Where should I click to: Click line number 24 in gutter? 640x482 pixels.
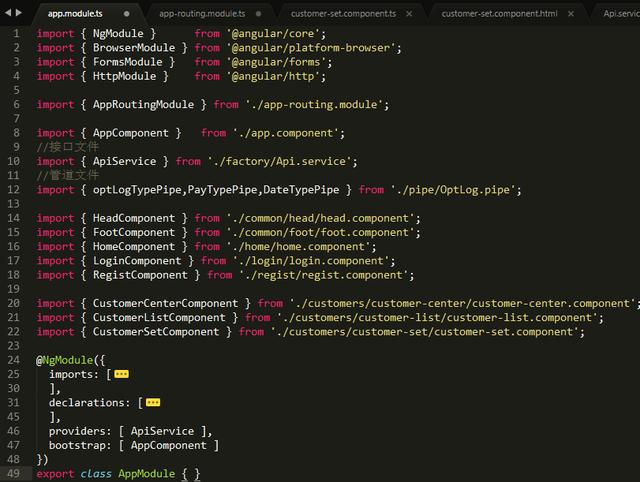tap(13, 360)
